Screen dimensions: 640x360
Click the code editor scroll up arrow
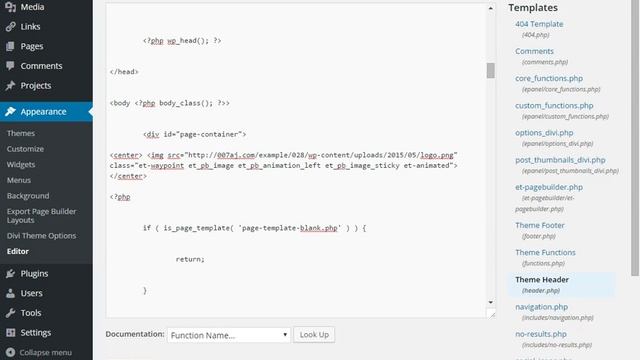coord(491,8)
